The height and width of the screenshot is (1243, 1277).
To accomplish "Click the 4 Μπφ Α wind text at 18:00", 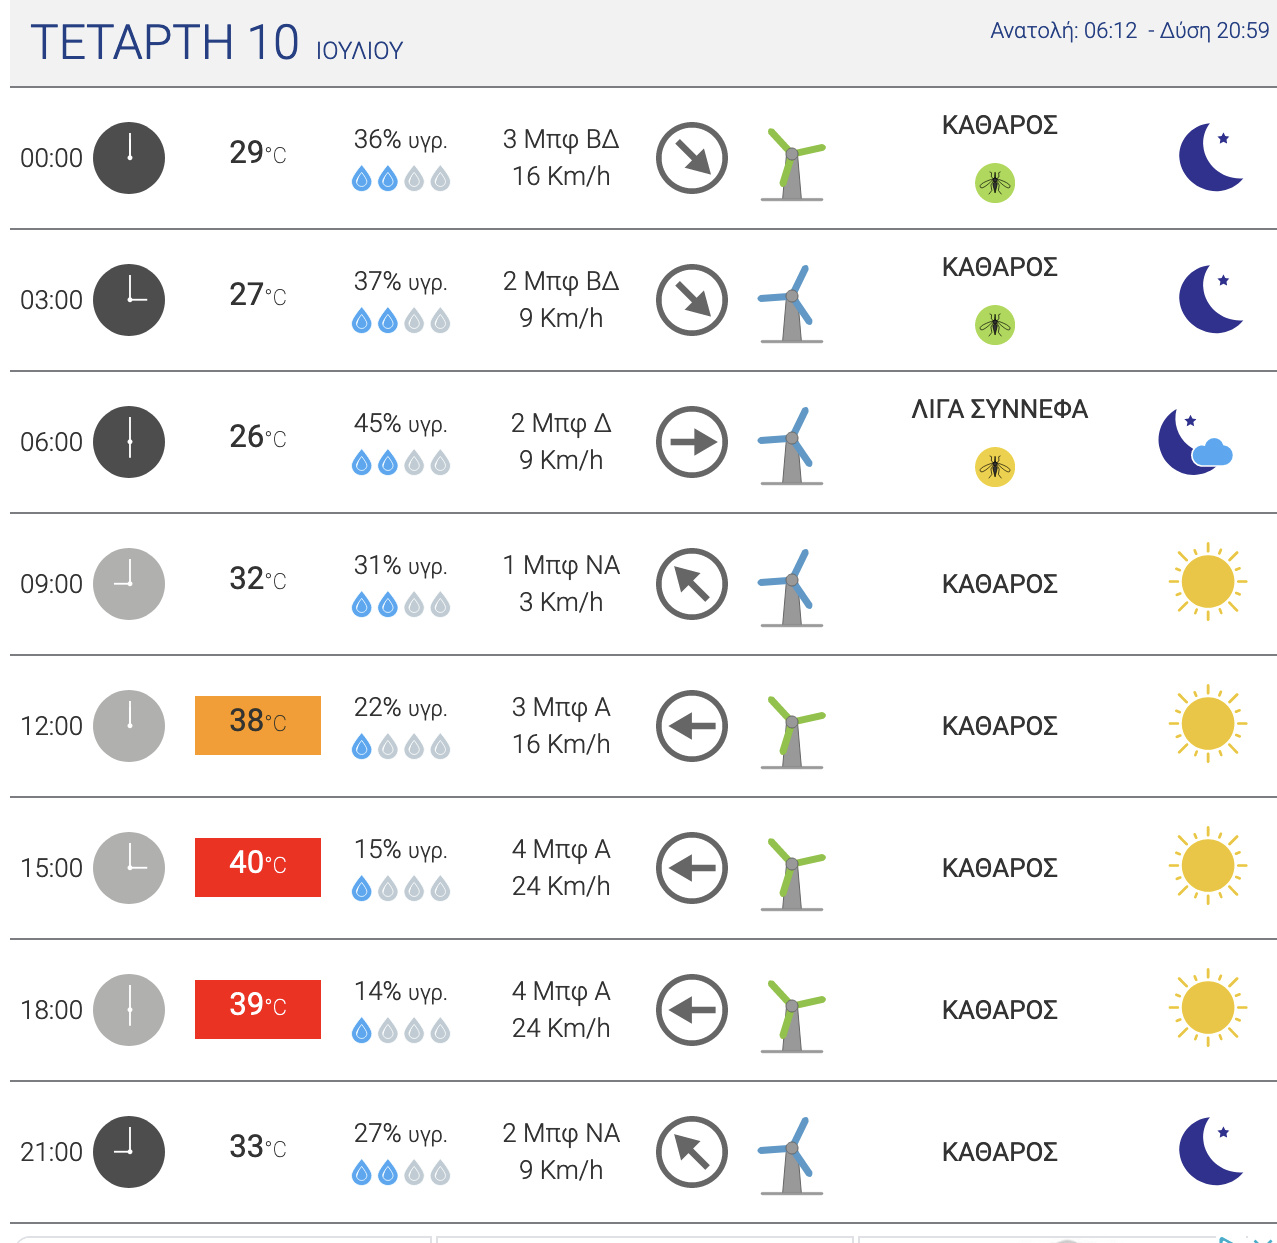I will (x=561, y=991).
